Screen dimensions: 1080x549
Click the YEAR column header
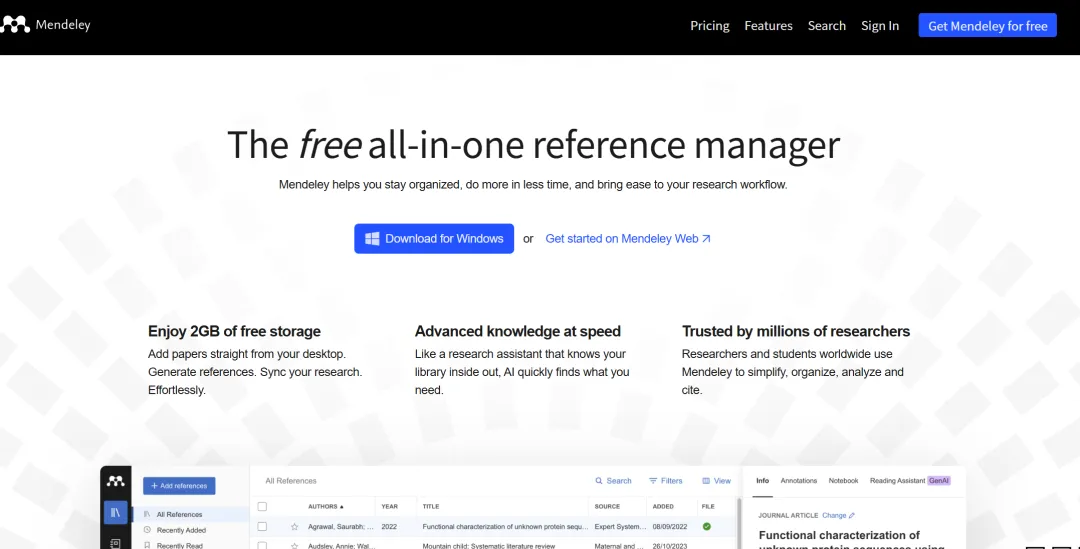click(389, 506)
